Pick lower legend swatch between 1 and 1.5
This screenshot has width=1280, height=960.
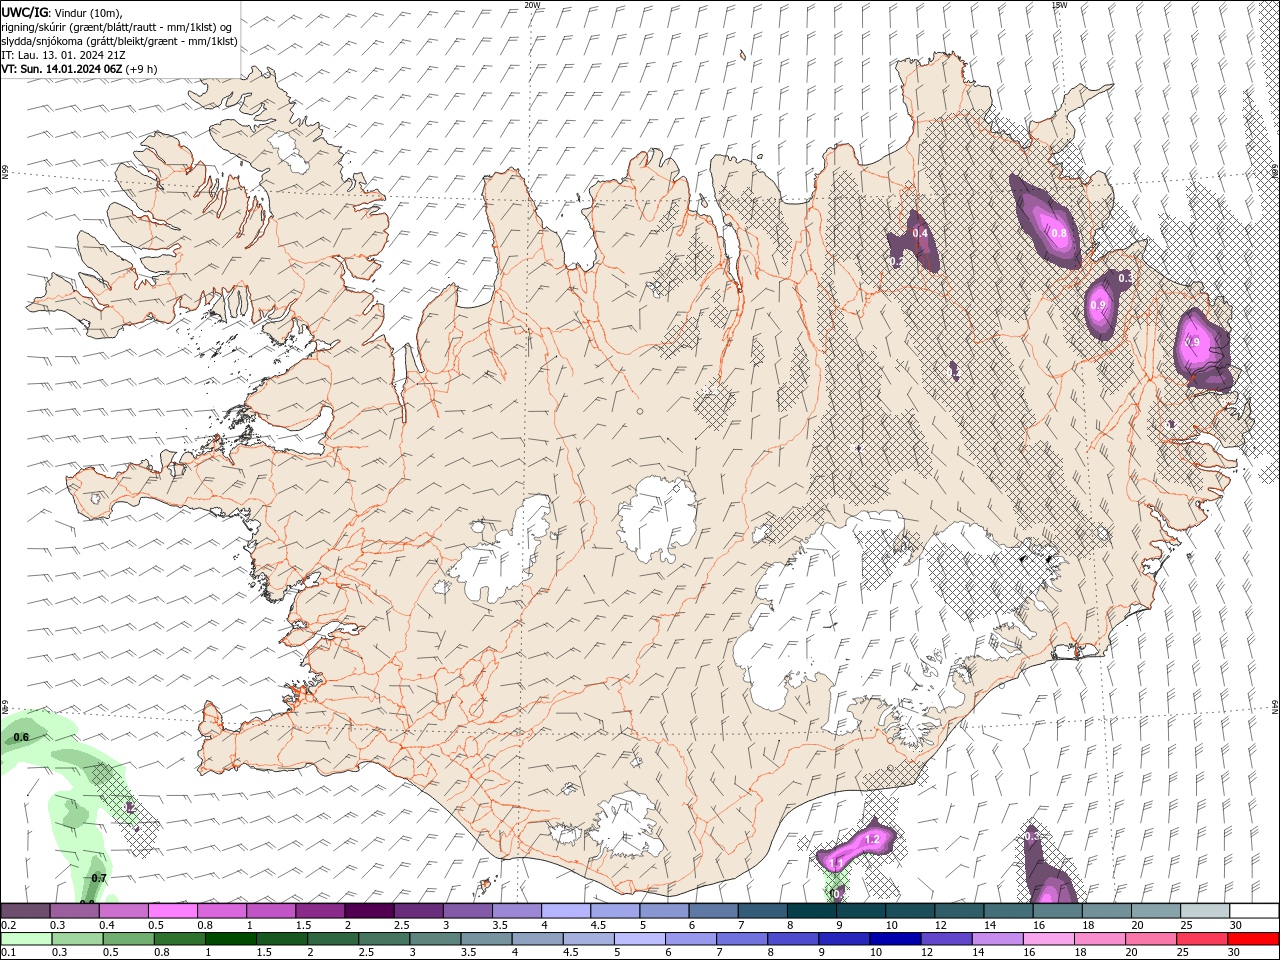tap(231, 938)
